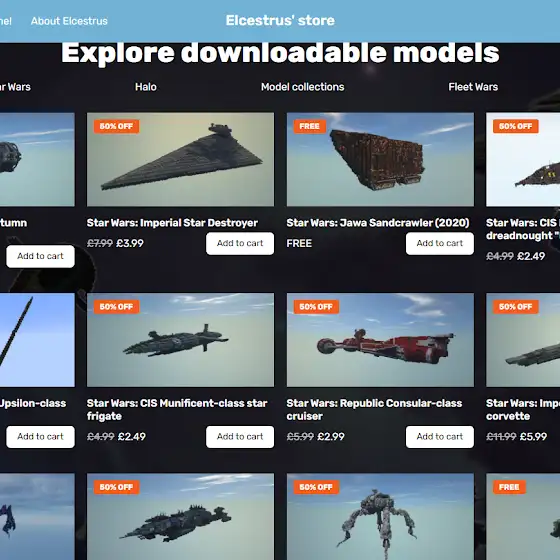Add Jawa Sandcrawler (2020) to cart

click(440, 243)
